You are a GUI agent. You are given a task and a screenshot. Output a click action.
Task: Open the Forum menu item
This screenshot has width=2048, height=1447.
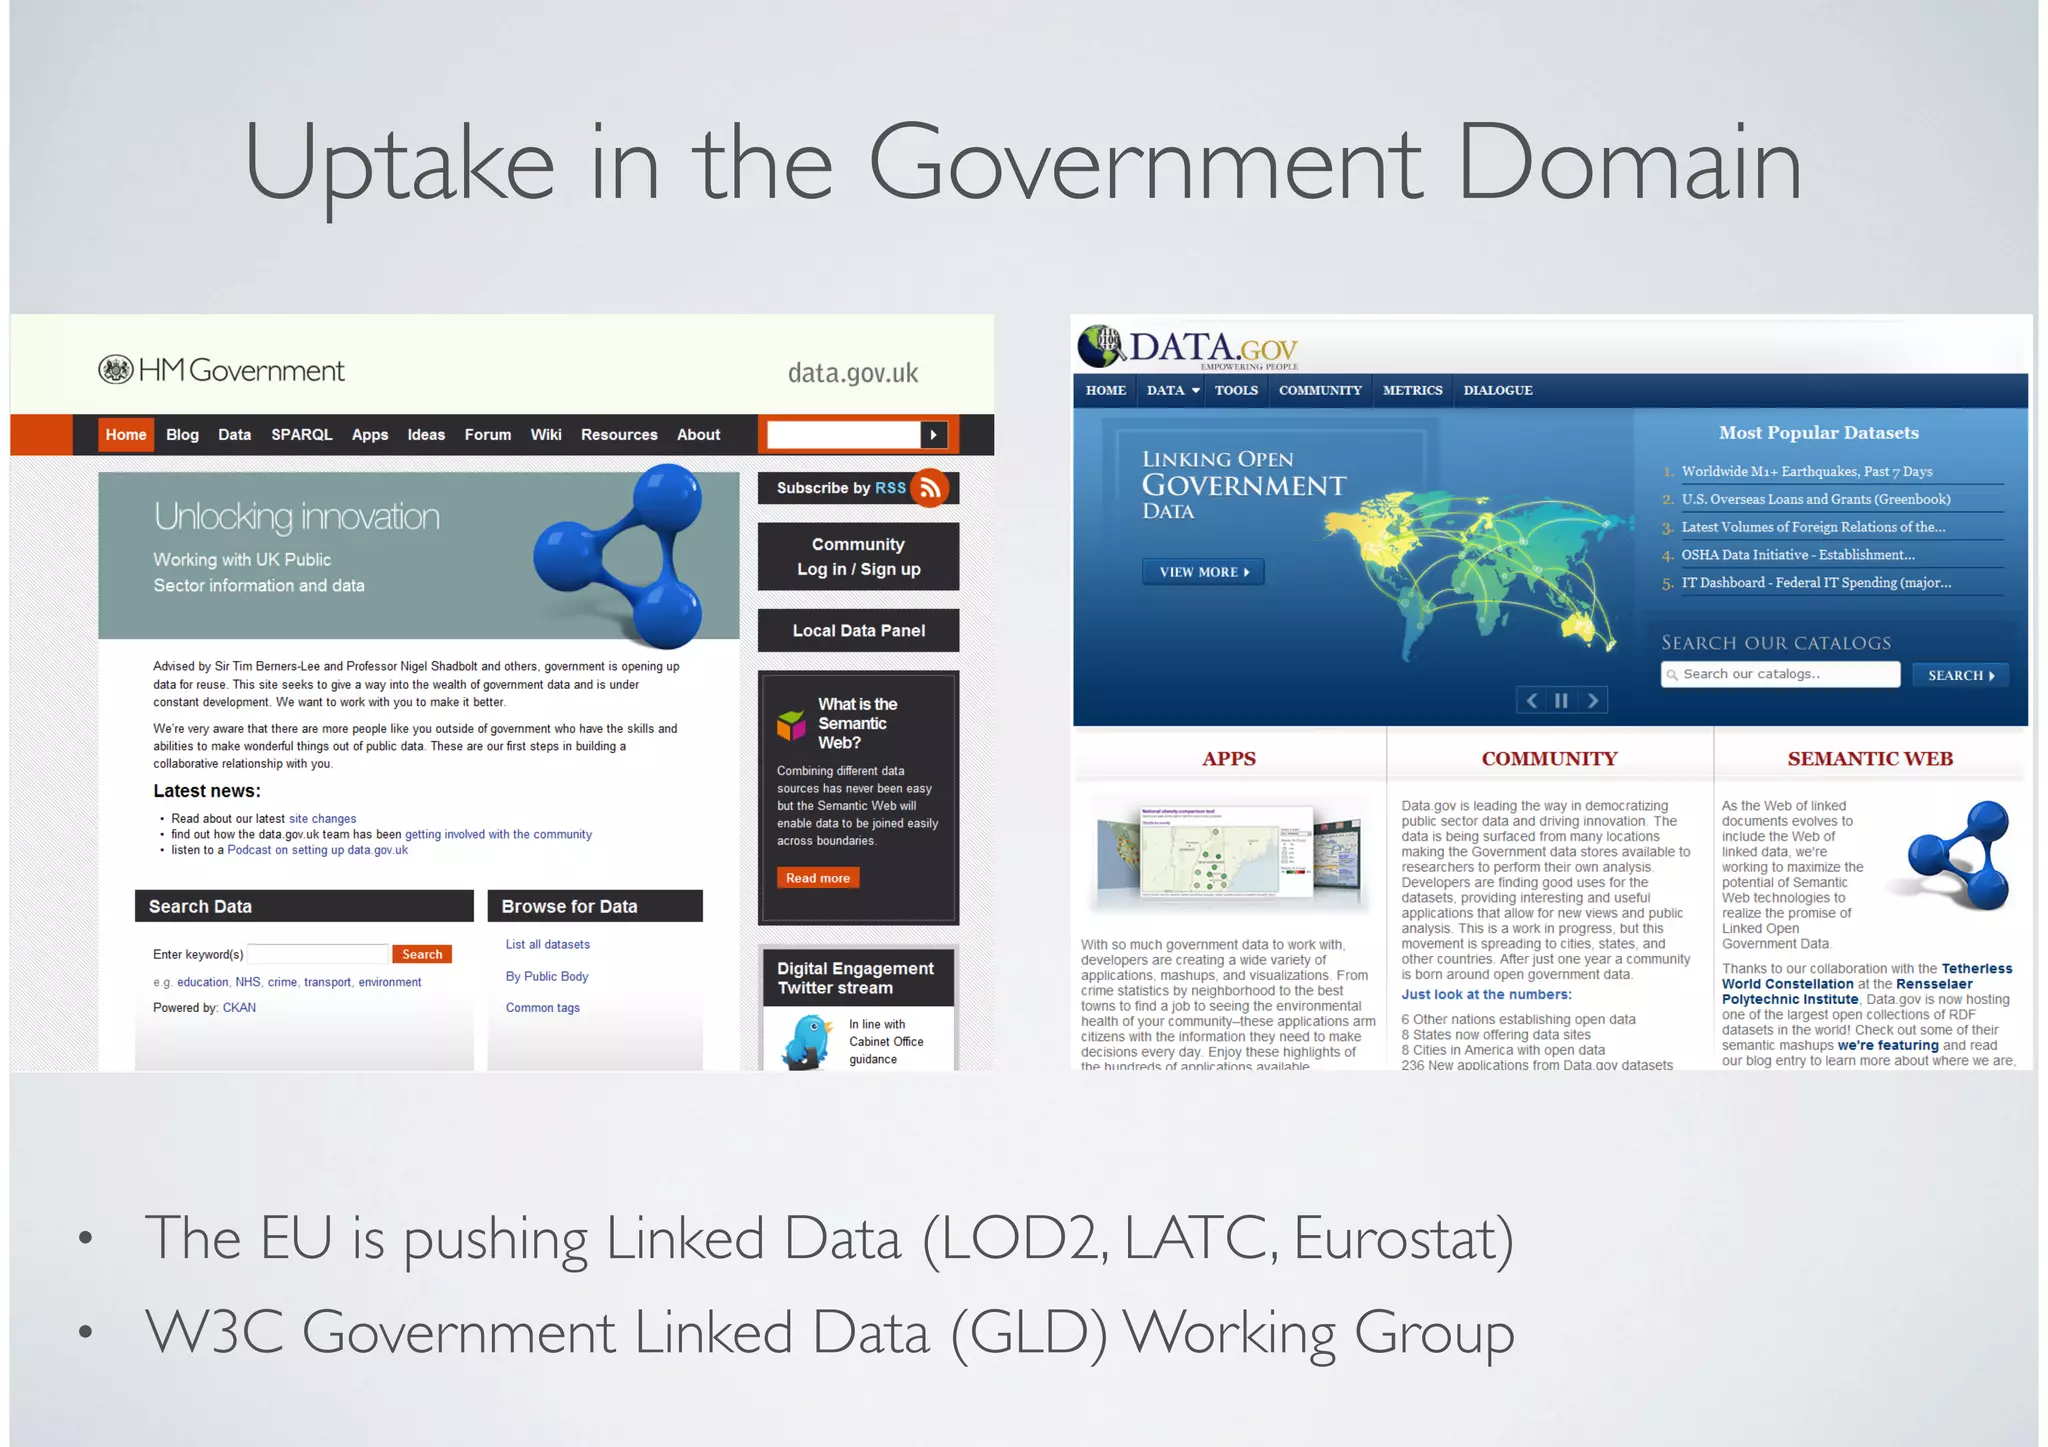click(x=488, y=435)
